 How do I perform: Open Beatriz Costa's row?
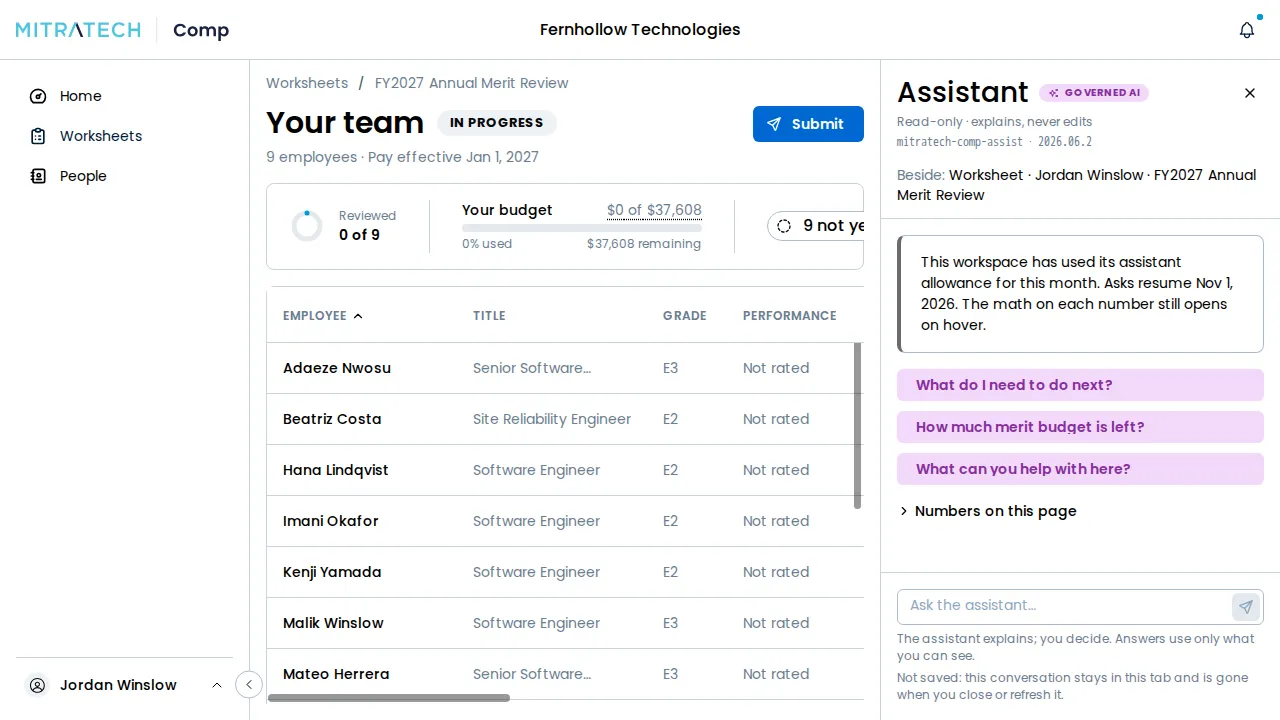click(x=565, y=419)
